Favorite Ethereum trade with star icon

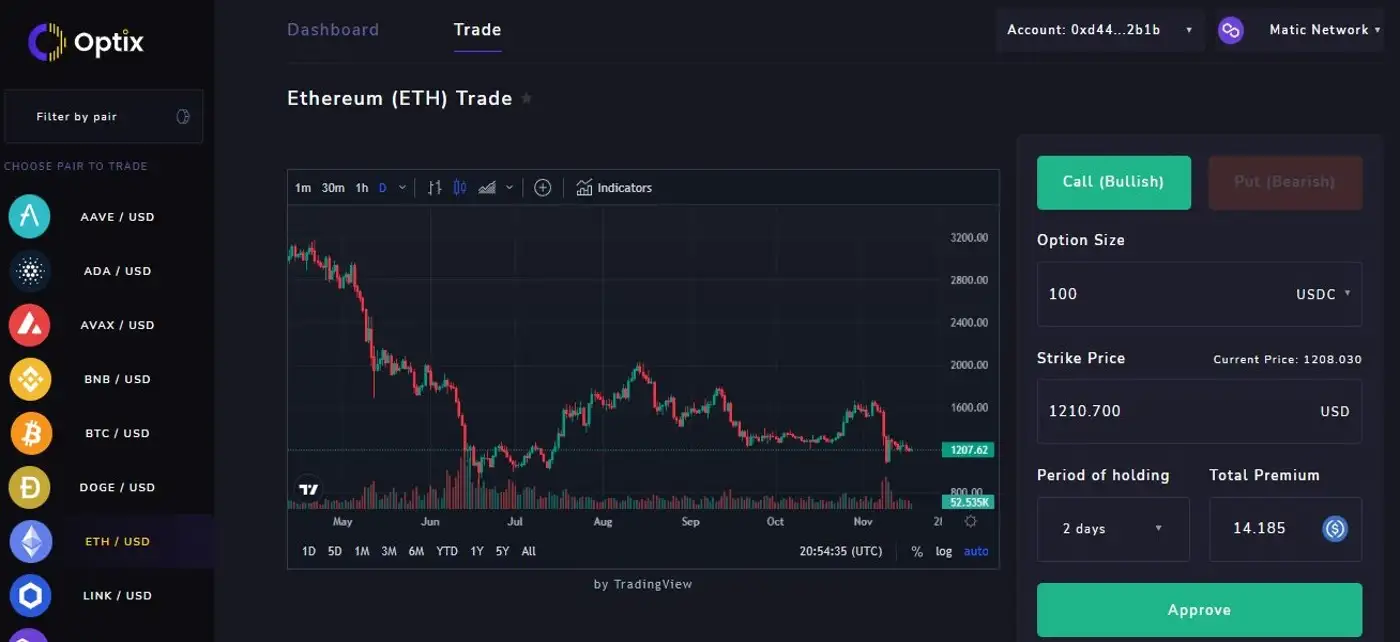(x=527, y=99)
